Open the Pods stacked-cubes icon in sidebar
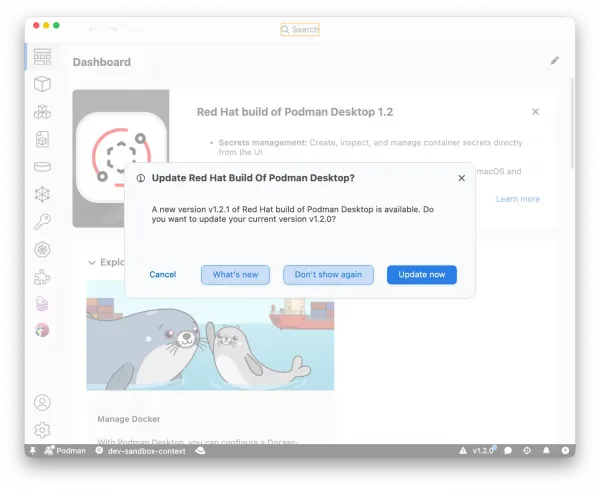This screenshot has height=490, width=600. click(42, 112)
